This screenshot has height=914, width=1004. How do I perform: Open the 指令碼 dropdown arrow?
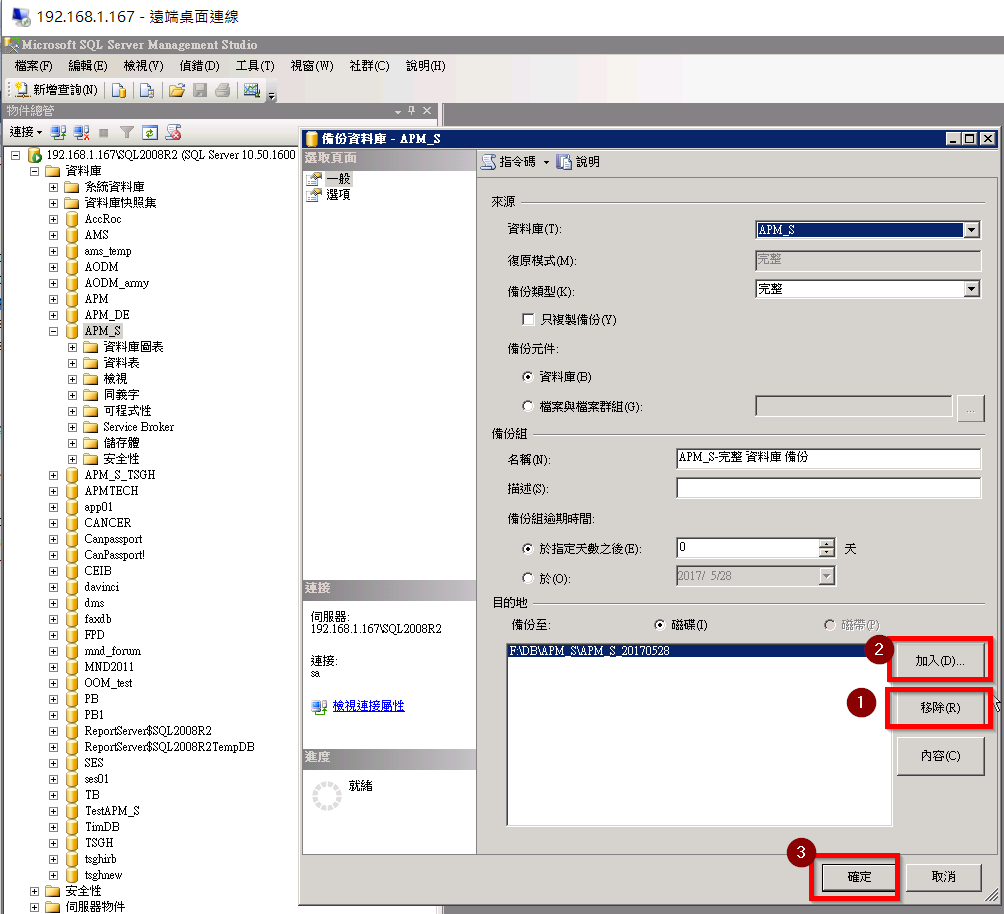[546, 163]
